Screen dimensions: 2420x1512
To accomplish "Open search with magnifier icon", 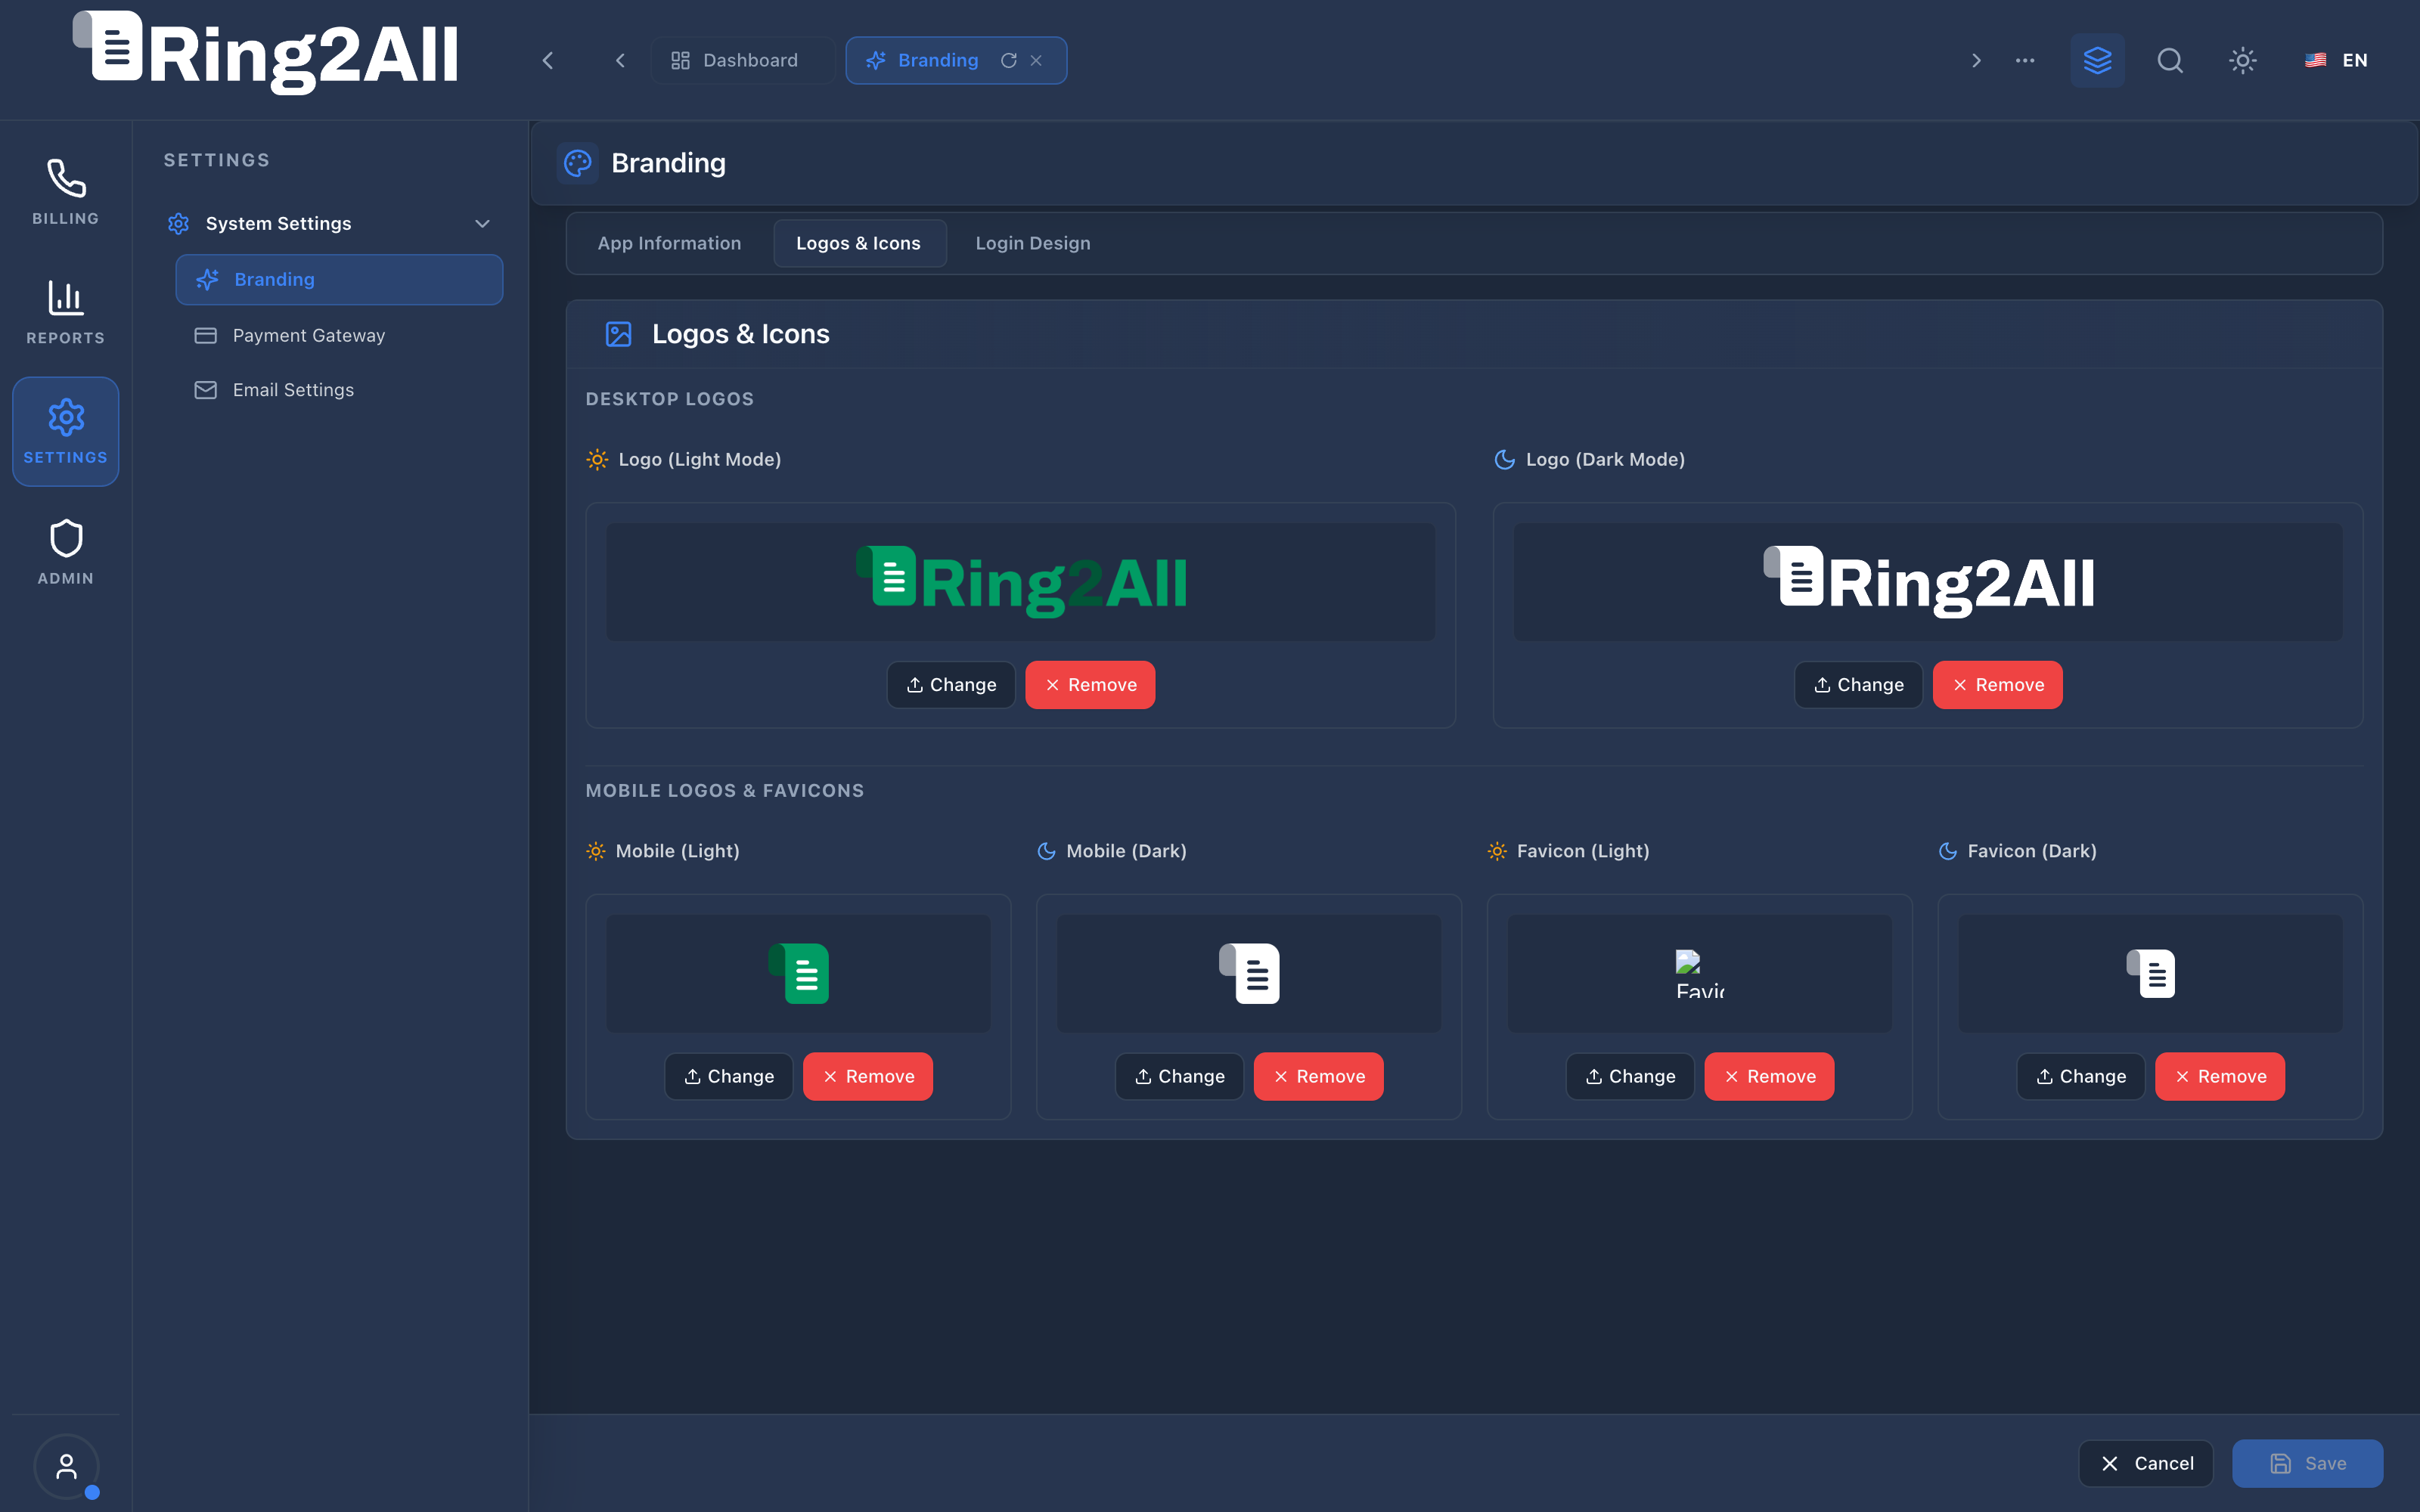I will 2170,60.
